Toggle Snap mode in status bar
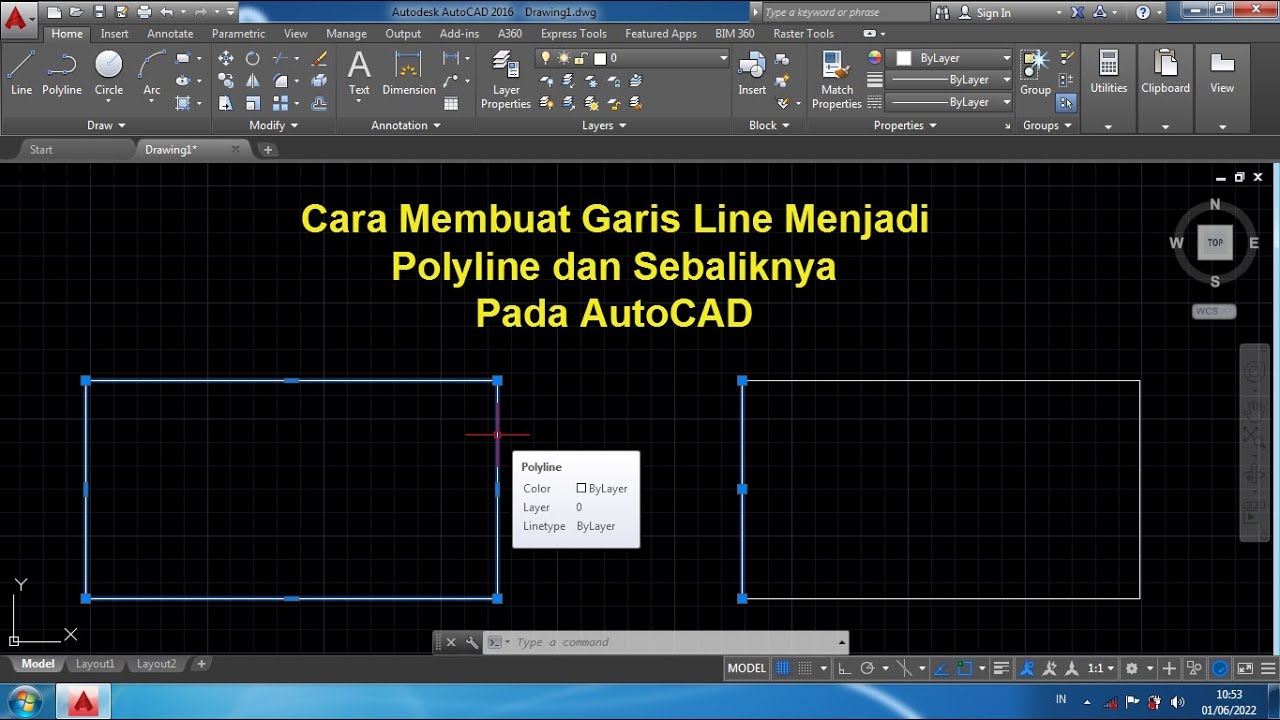1280x720 pixels. (805, 668)
